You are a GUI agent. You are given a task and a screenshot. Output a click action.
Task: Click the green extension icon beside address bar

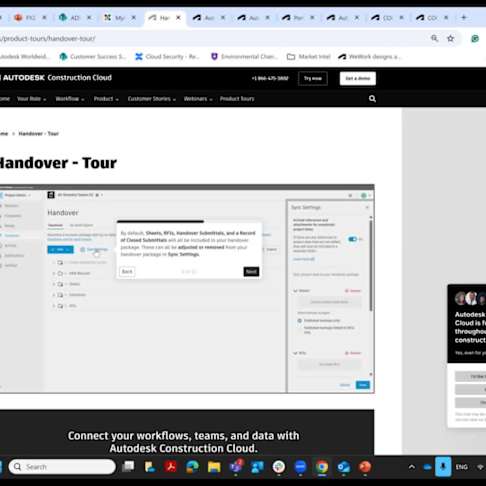pyautogui.click(x=475, y=39)
